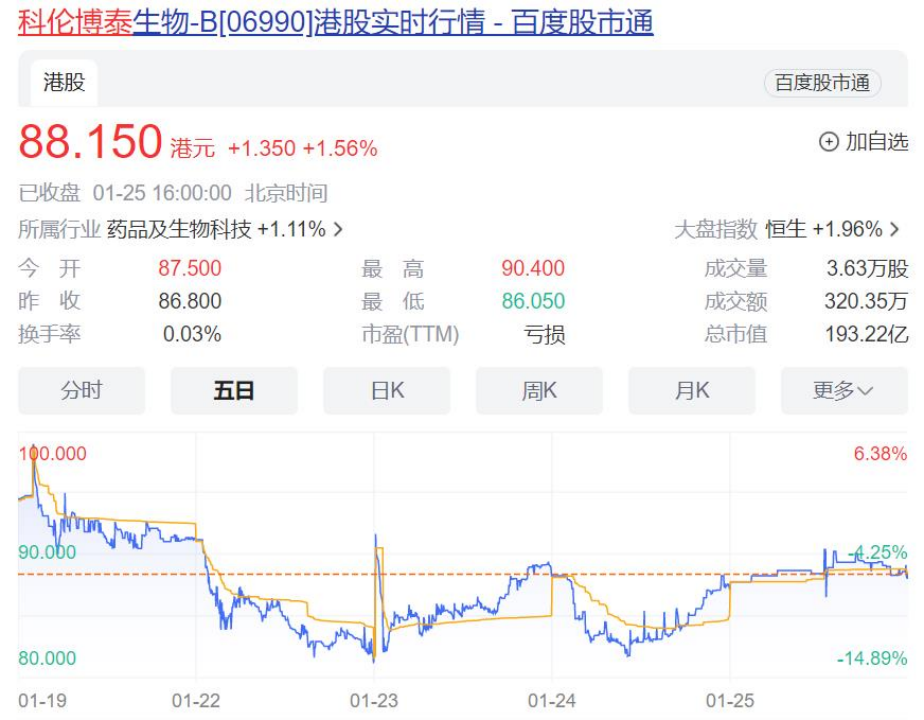This screenshot has width=924, height=720.
Task: Open 恒生 market index link
Action: click(x=786, y=229)
